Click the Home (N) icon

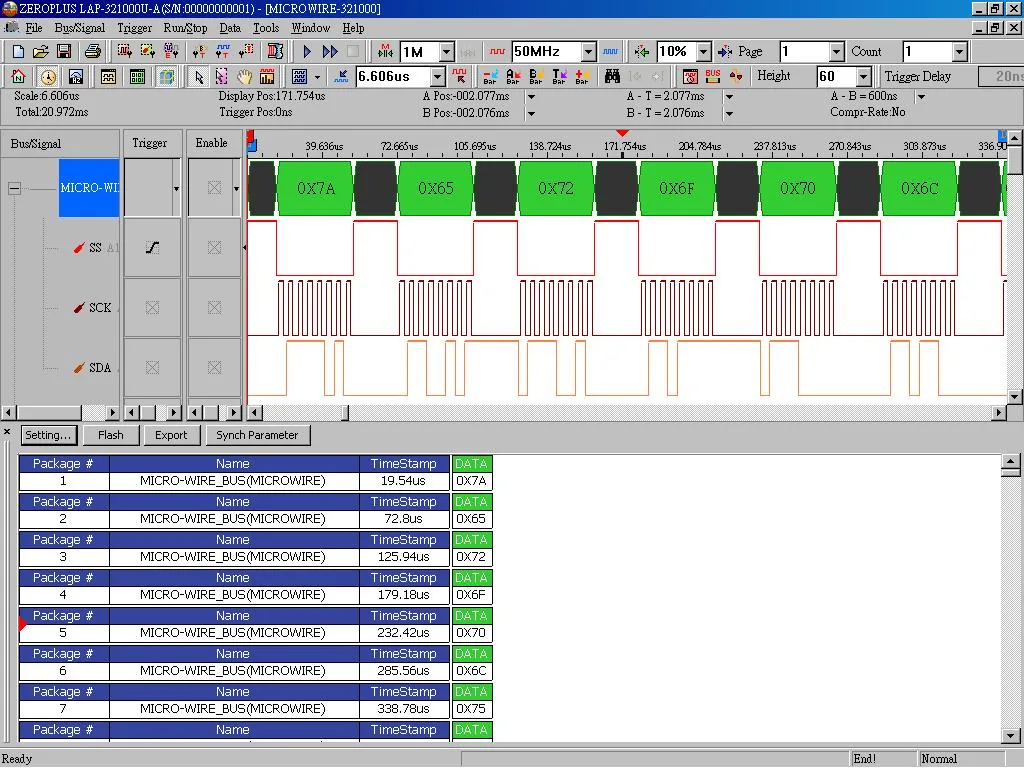[x=18, y=76]
